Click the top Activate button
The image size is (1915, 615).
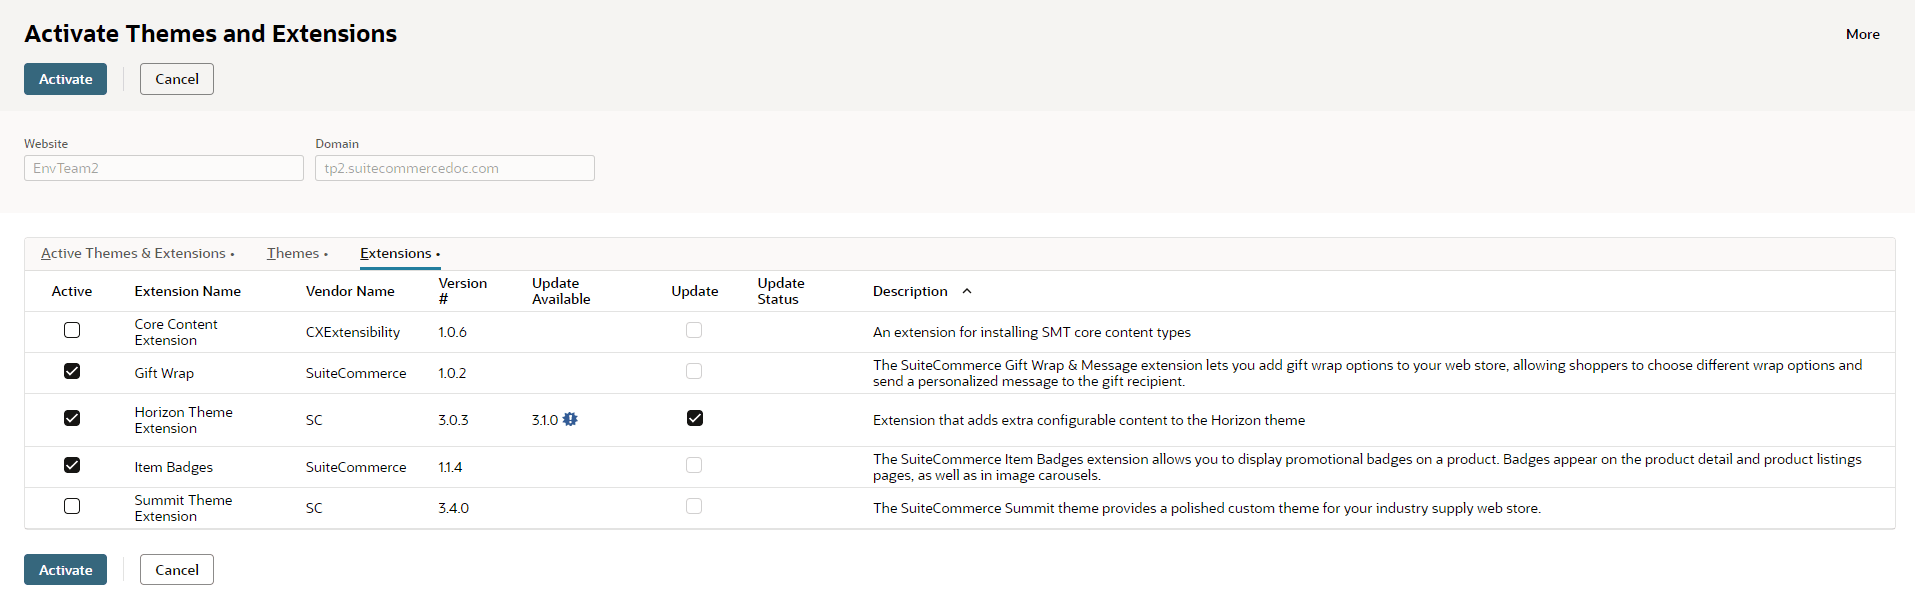tap(65, 79)
